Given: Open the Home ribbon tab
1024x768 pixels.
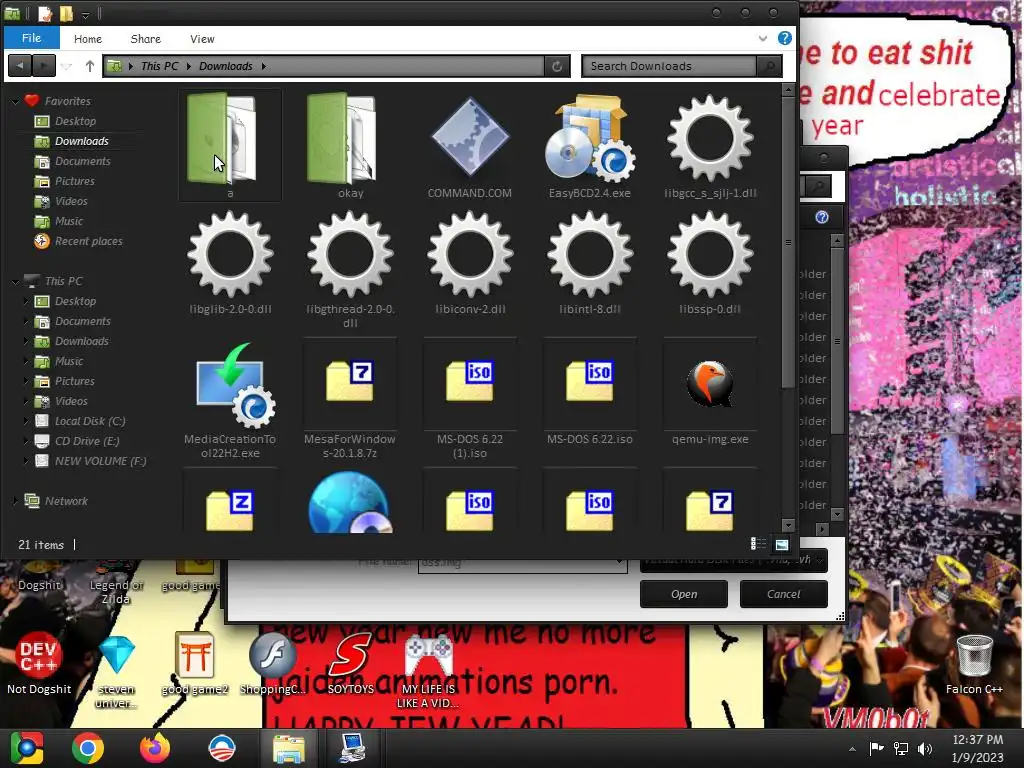Looking at the screenshot, I should pyautogui.click(x=88, y=39).
